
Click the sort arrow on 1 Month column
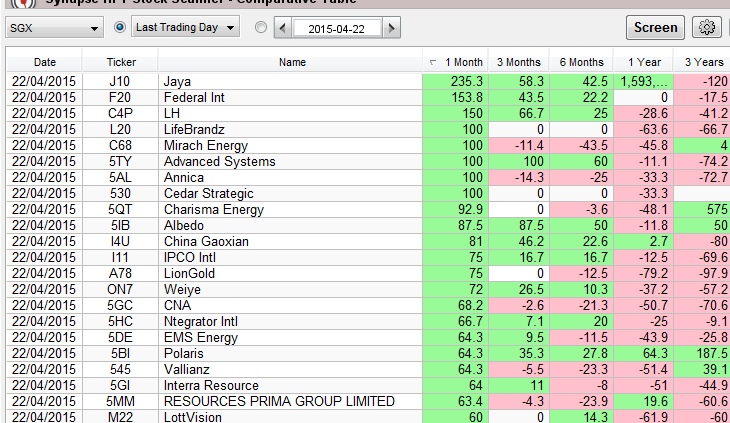pos(432,62)
